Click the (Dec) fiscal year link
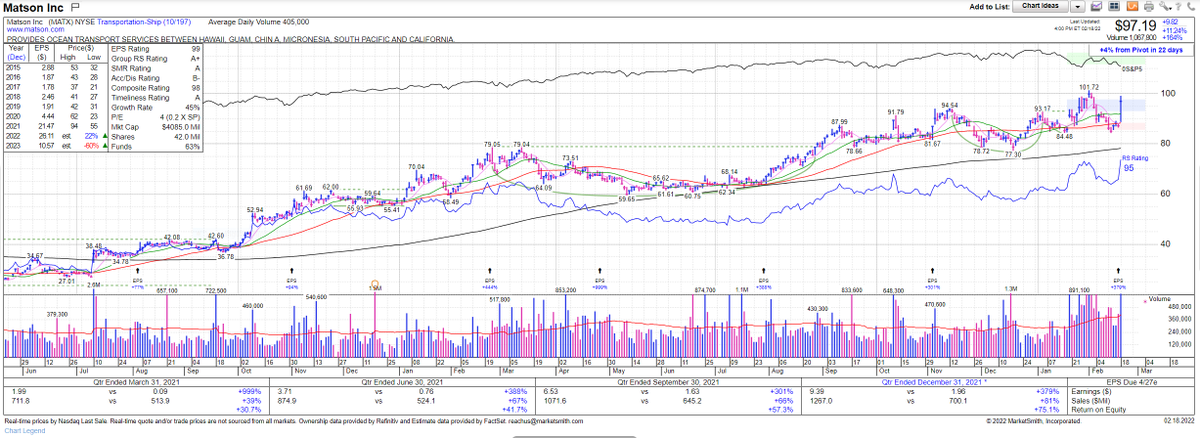 pos(16,57)
